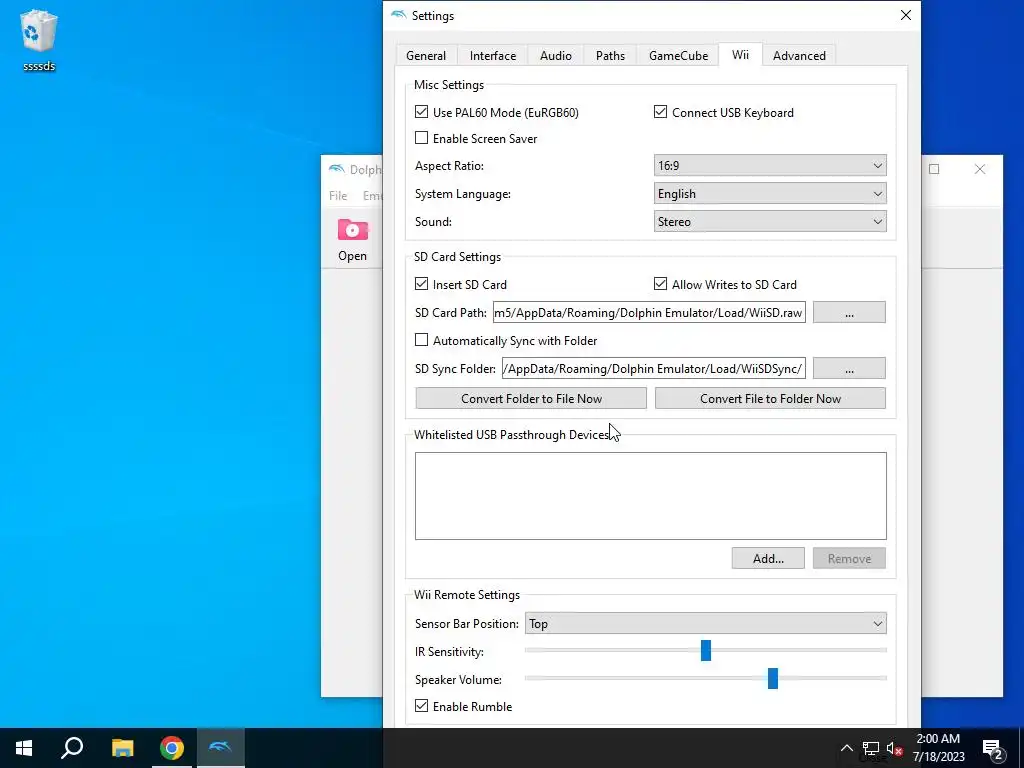Image resolution: width=1024 pixels, height=768 pixels.
Task: Open the File menu in Dolphin window
Action: click(x=338, y=195)
